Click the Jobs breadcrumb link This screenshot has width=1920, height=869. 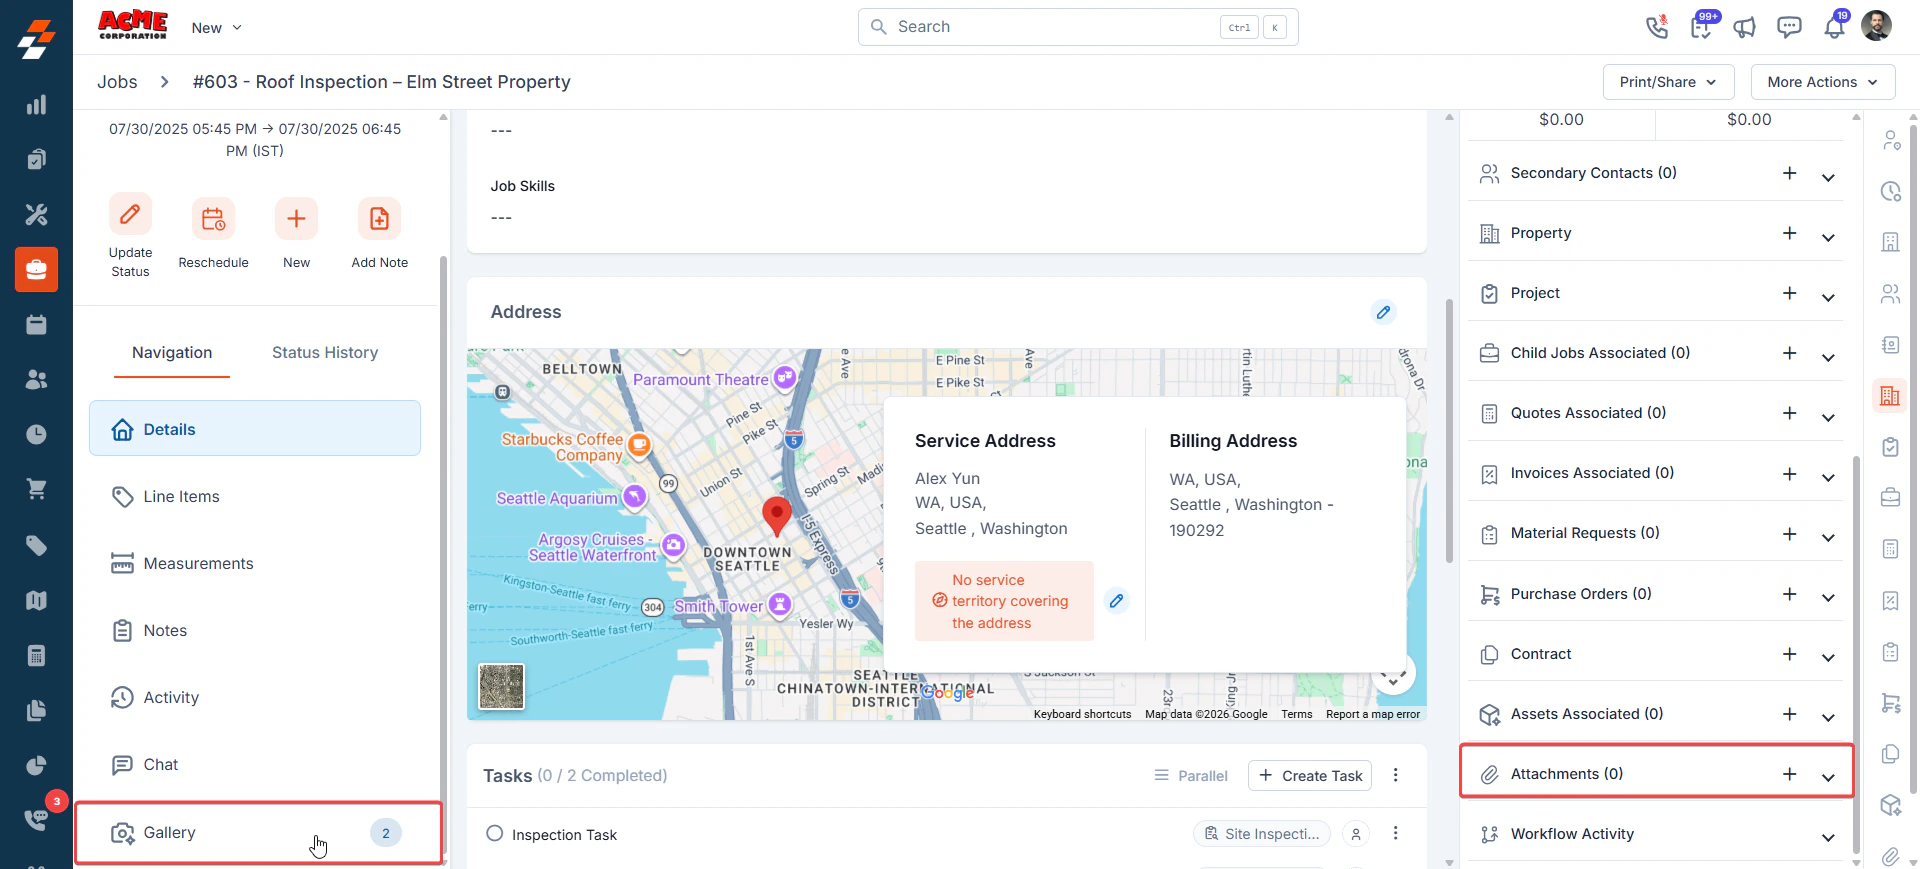[x=117, y=82]
